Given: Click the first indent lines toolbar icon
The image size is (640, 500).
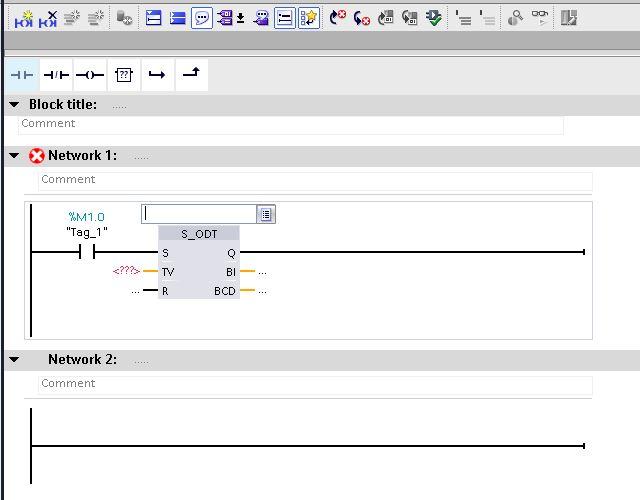Looking at the screenshot, I should (x=463, y=18).
